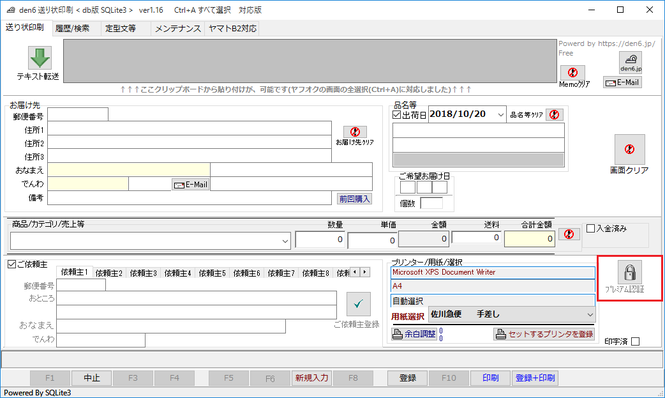Click the 個数 input field

pos(431,203)
